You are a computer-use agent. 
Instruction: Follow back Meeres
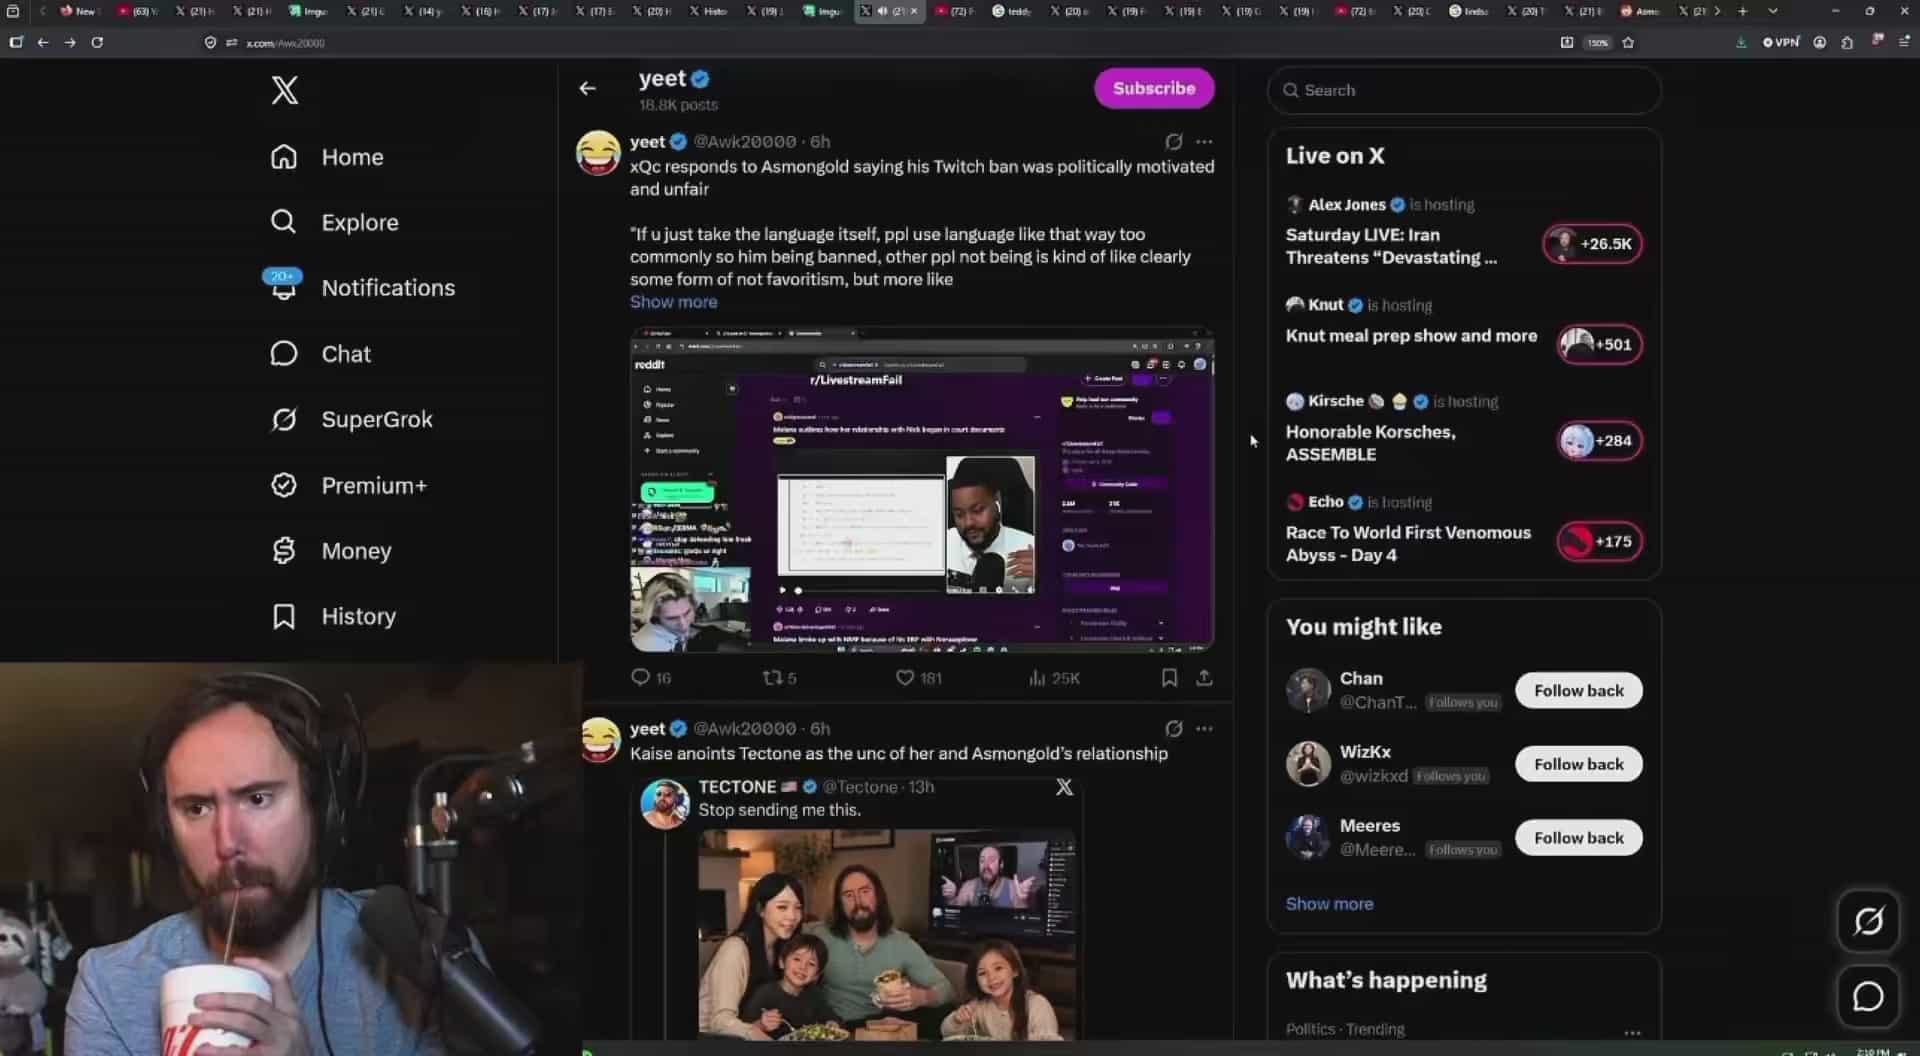coord(1578,838)
